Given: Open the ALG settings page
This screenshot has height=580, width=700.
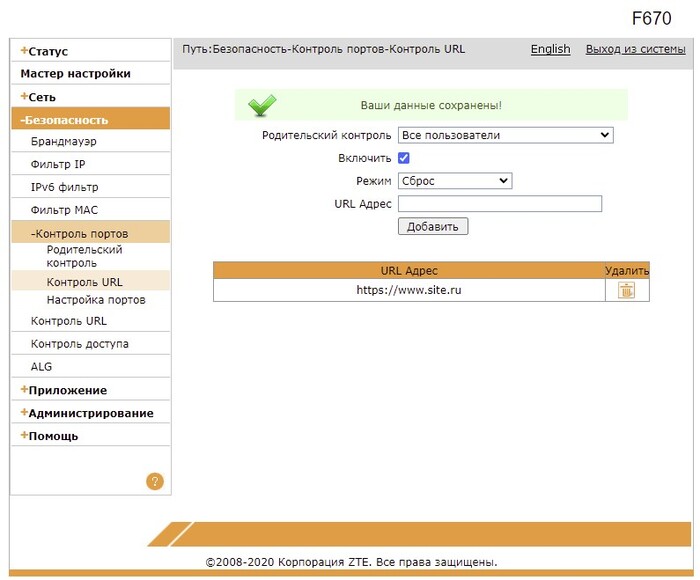Looking at the screenshot, I should click(41, 367).
